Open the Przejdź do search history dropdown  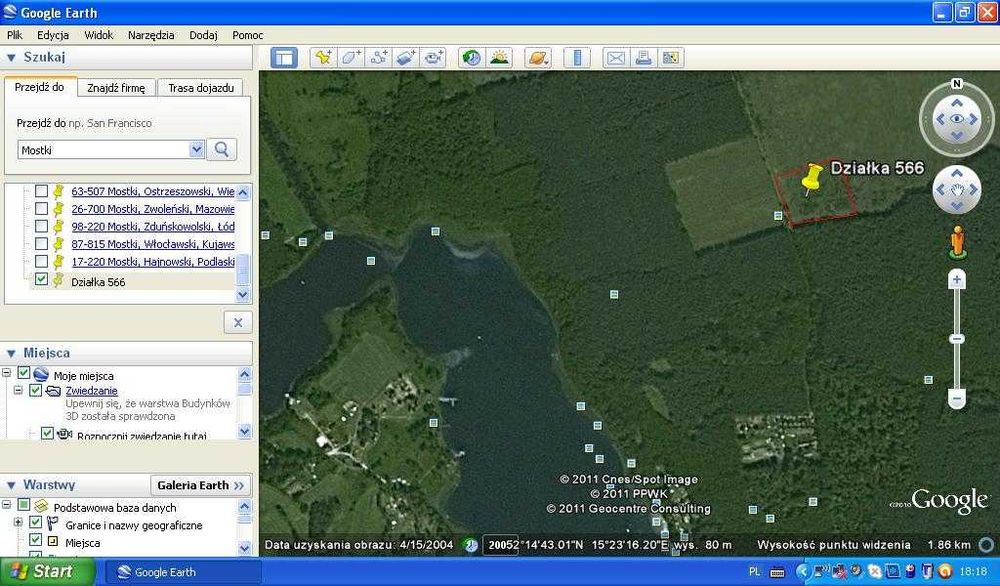[x=196, y=150]
